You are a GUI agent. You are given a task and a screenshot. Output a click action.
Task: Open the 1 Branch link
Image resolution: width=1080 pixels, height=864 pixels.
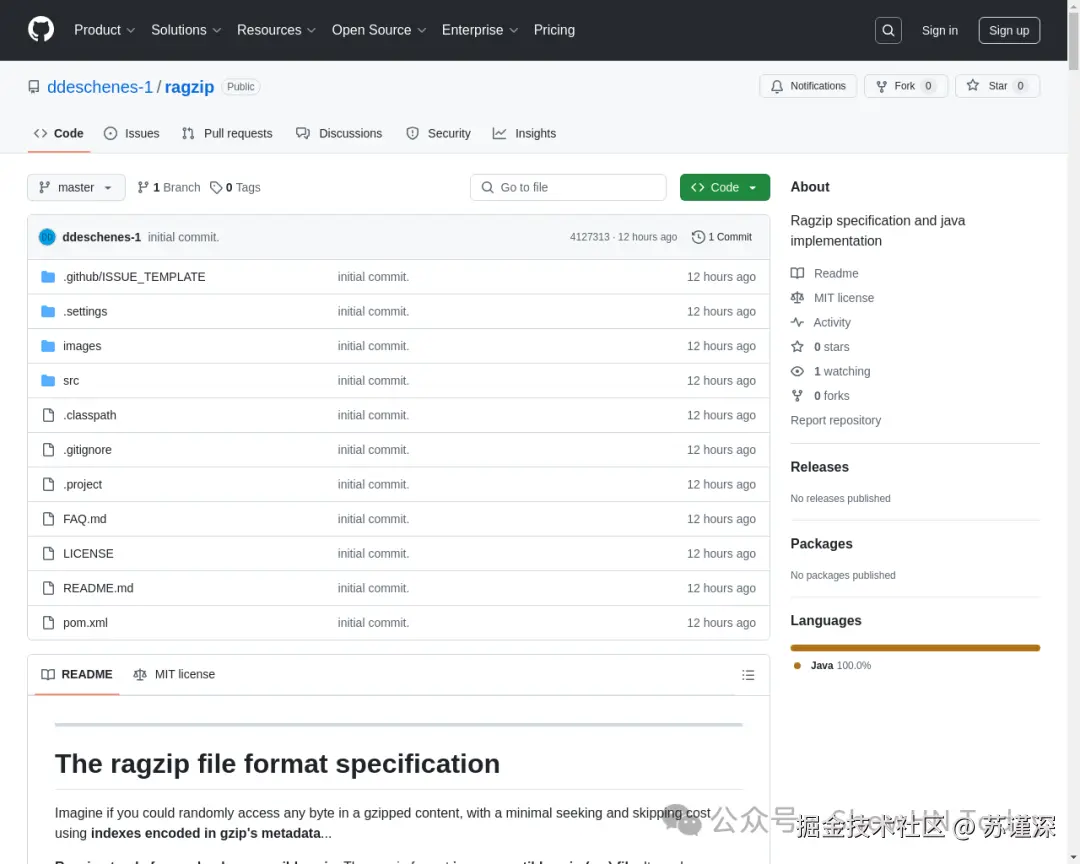(169, 187)
